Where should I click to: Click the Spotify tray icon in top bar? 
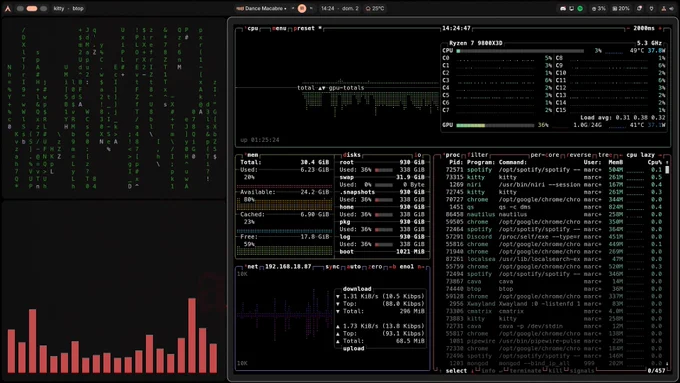[580, 8]
